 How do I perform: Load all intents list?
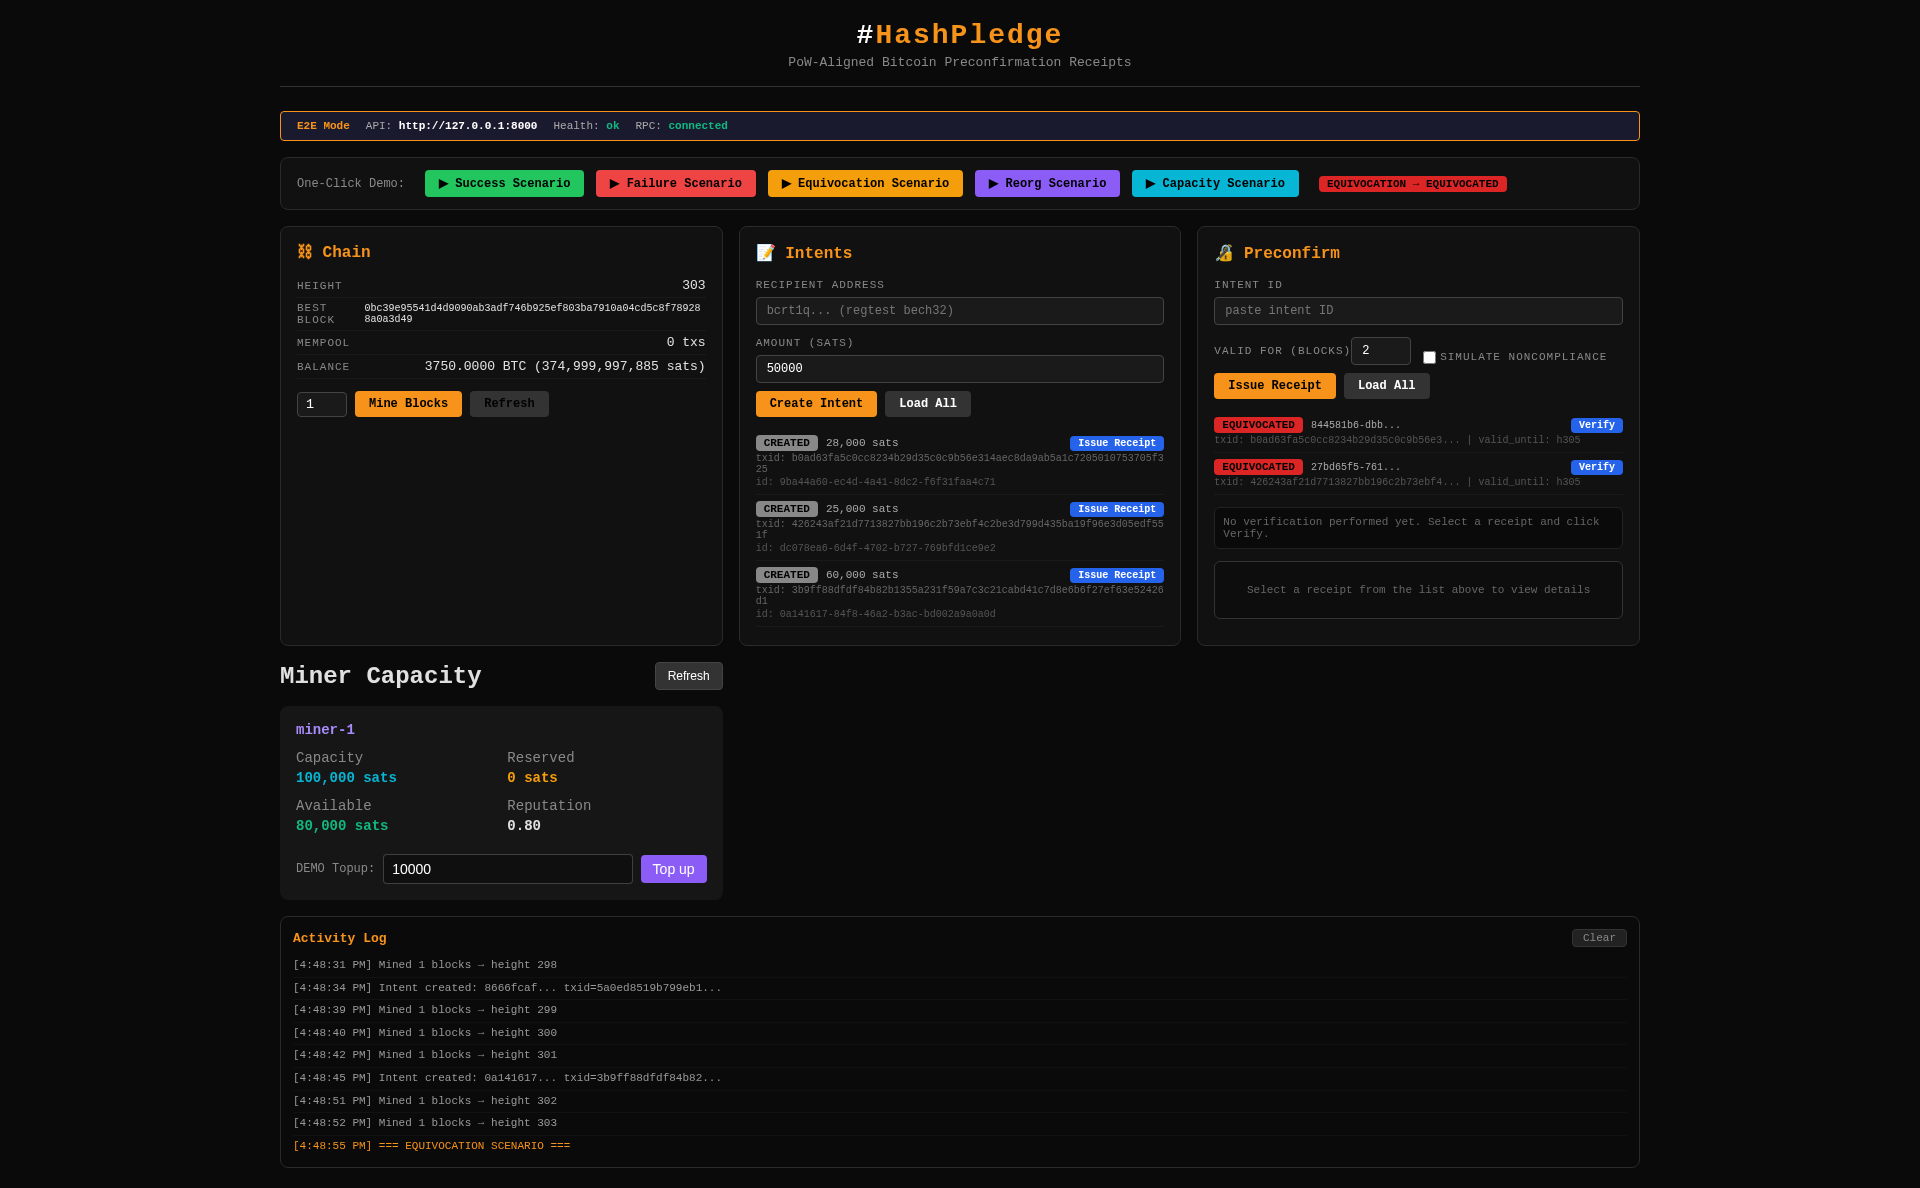(927, 404)
